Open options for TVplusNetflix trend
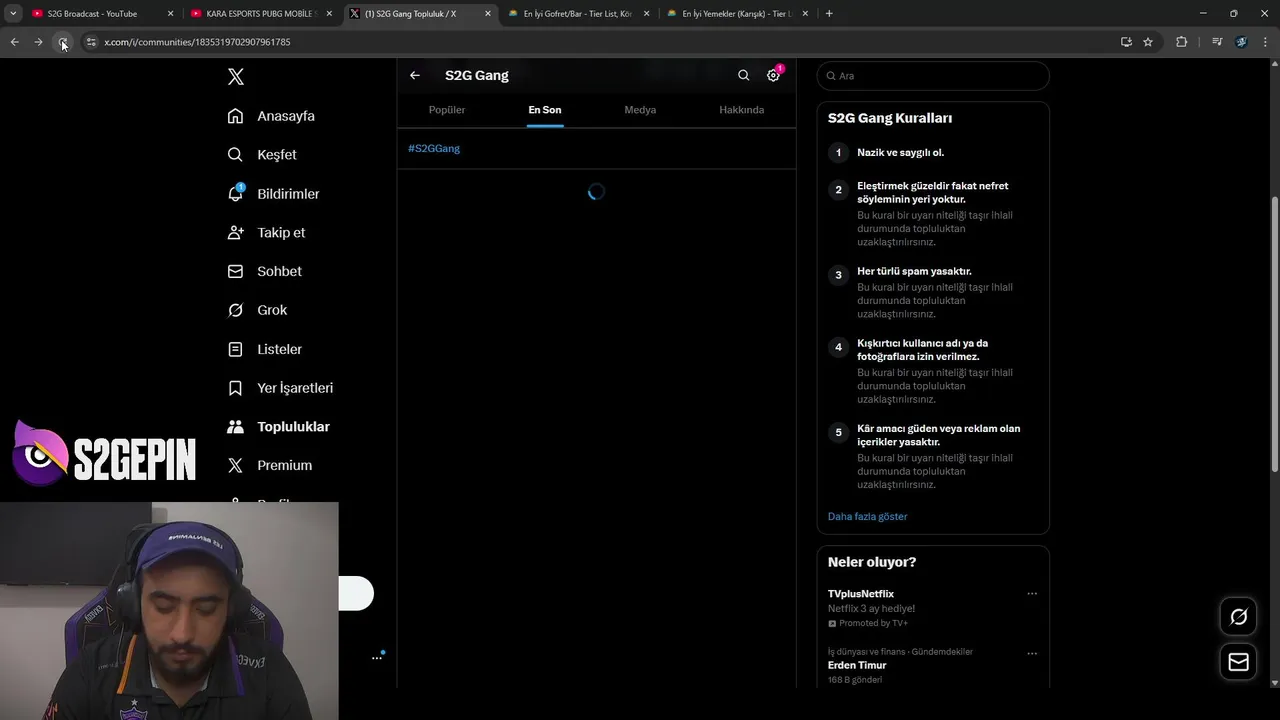This screenshot has width=1280, height=720. [x=1032, y=594]
